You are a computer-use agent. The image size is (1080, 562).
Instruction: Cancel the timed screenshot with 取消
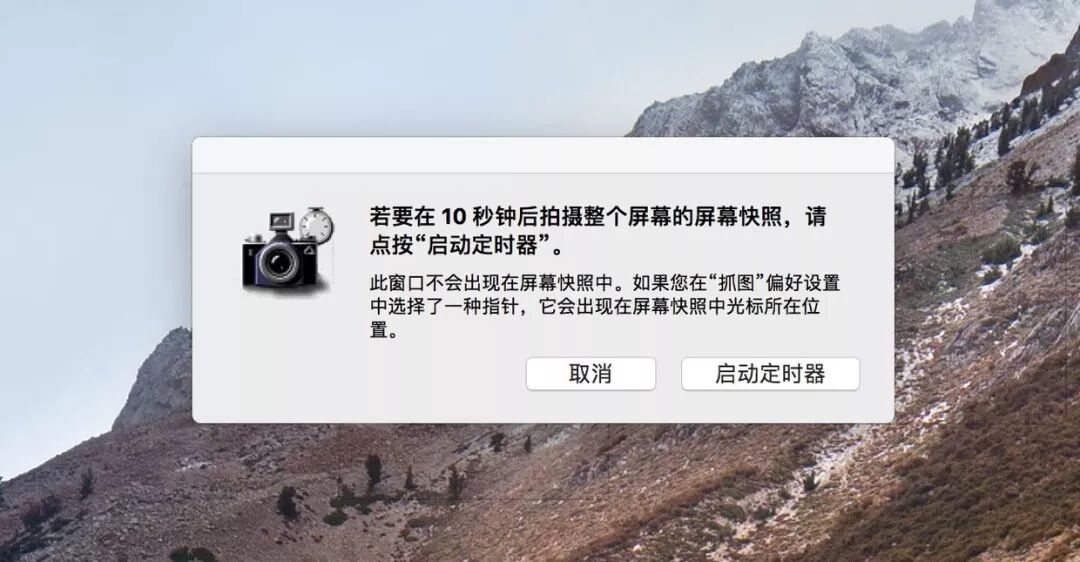[x=590, y=374]
